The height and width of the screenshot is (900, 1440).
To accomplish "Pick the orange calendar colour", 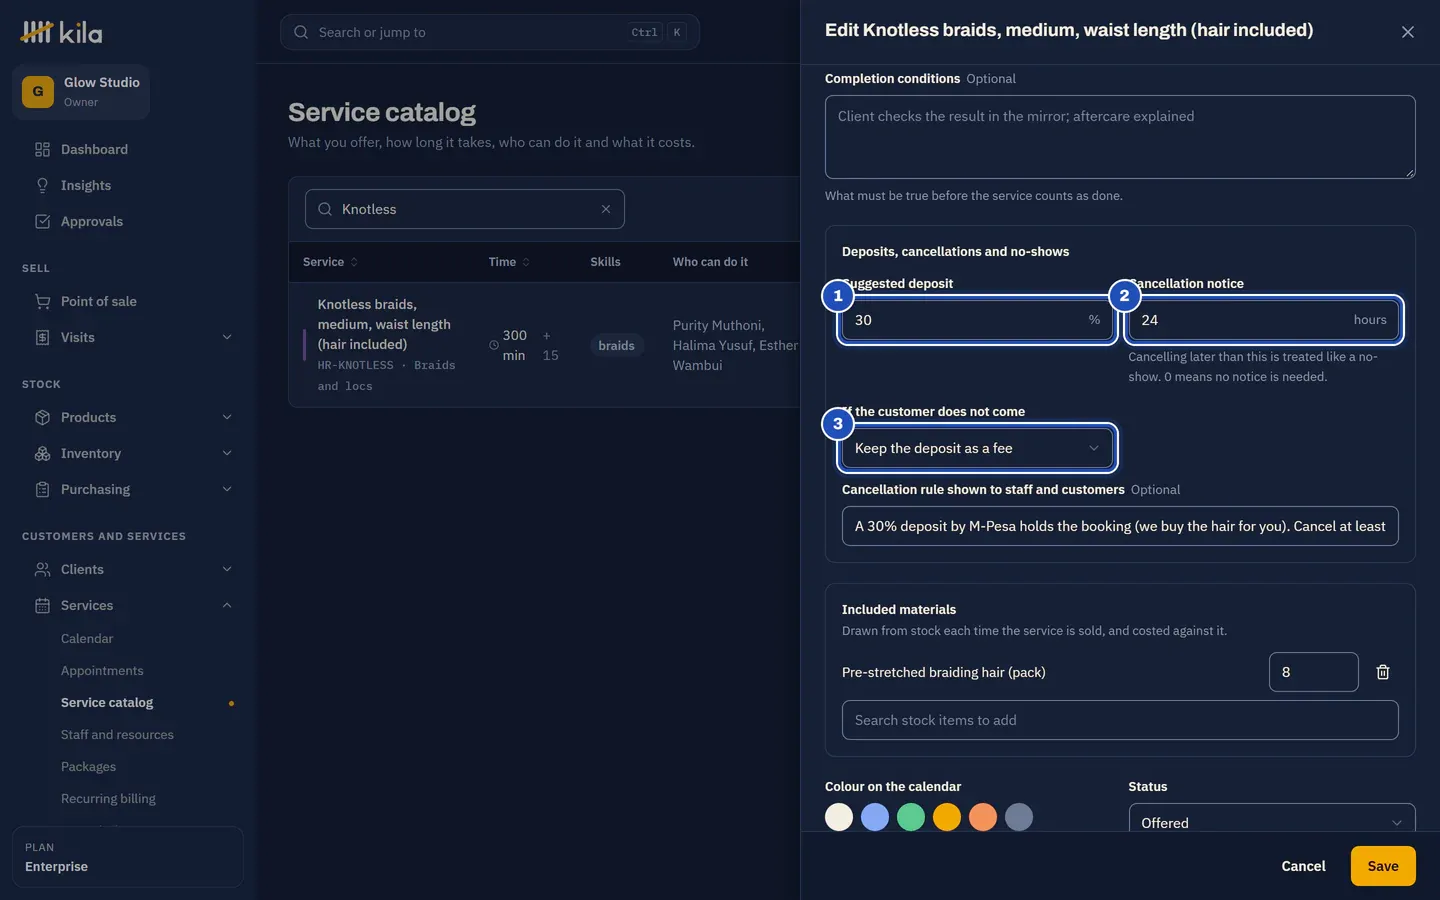I will coord(983,817).
